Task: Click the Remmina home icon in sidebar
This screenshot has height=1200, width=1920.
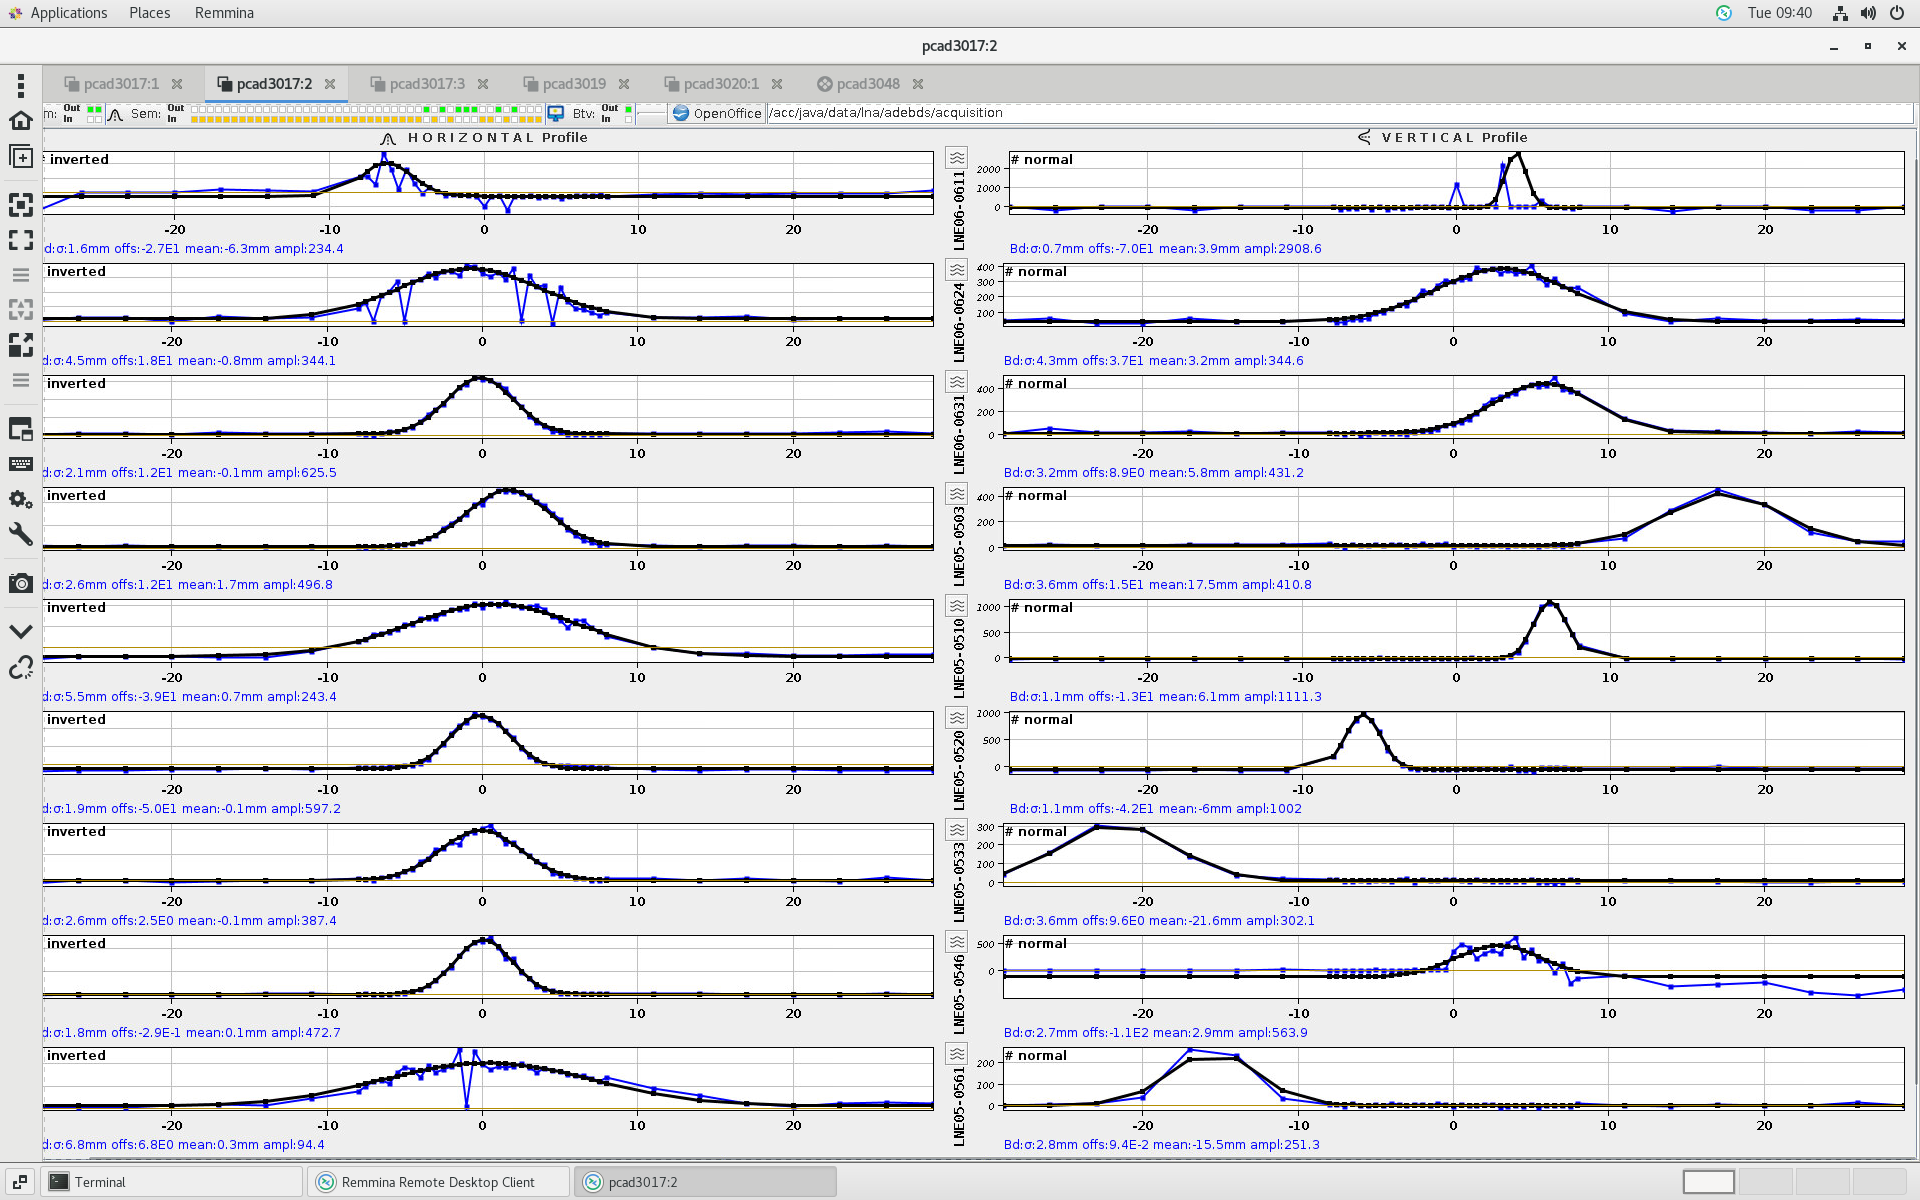Action: (x=20, y=121)
